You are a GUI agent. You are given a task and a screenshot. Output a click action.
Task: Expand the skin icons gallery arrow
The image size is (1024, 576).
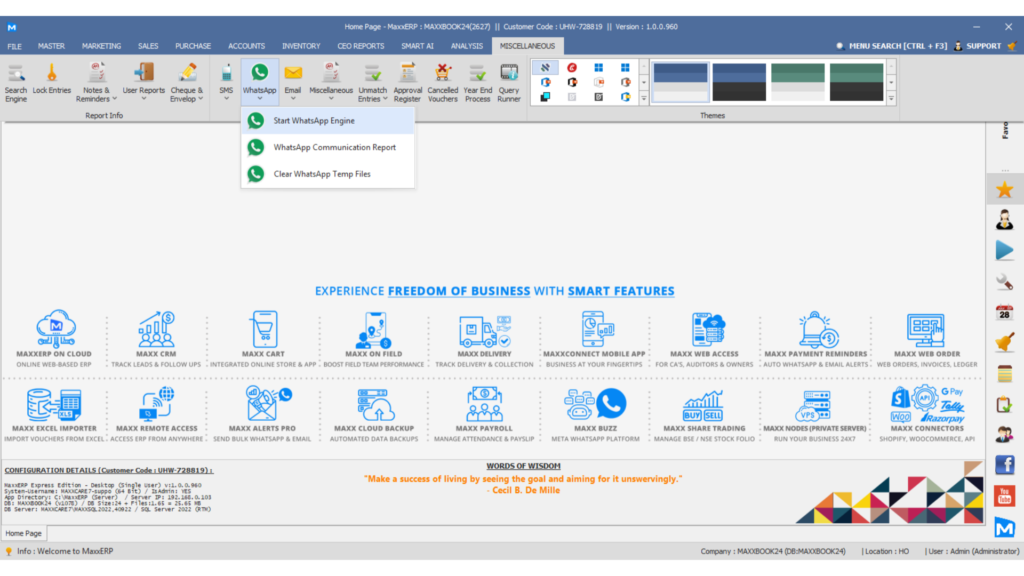coord(643,98)
